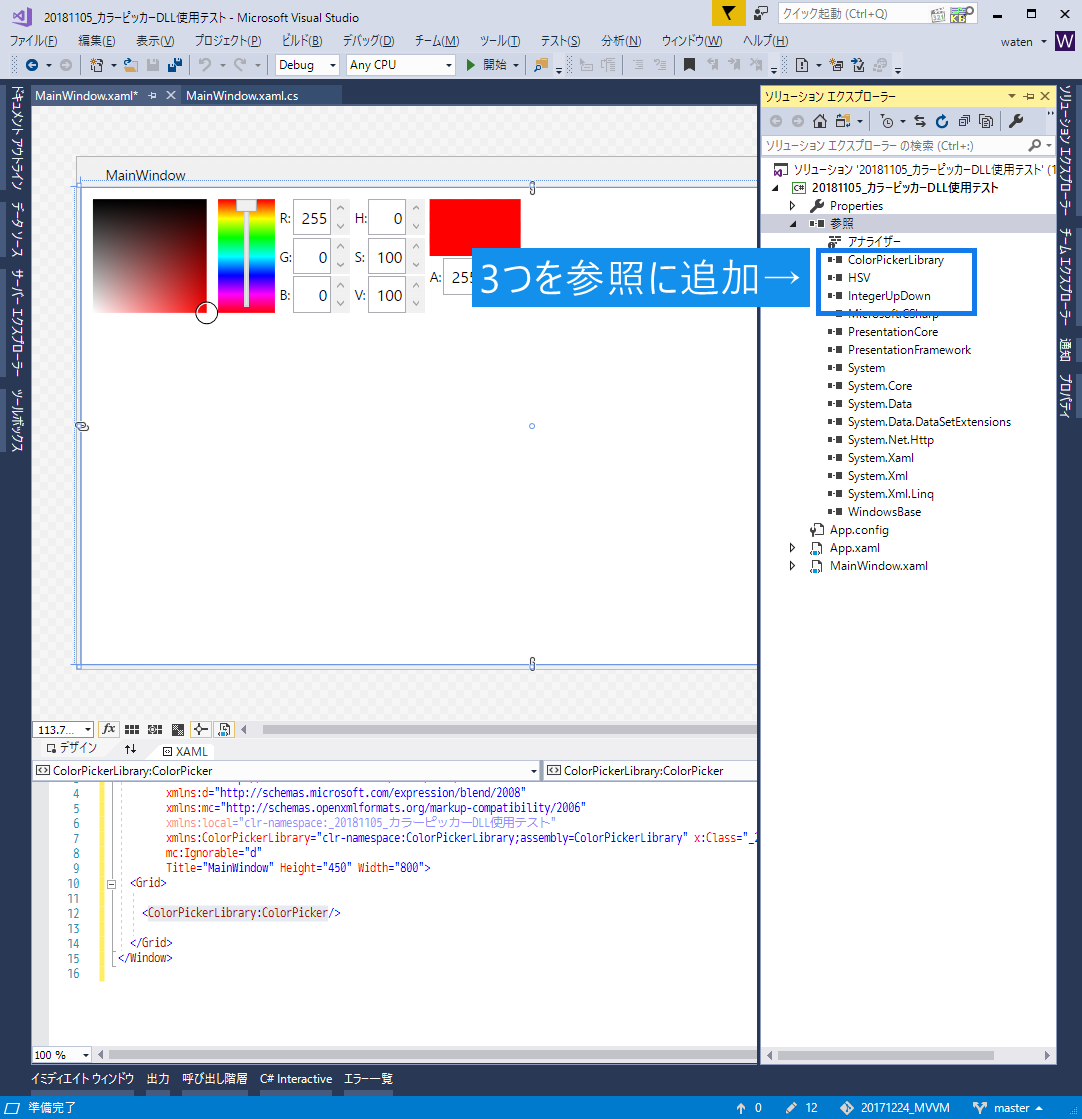Expand the MainWindow.xaml tree node
This screenshot has height=1119, width=1082.
click(792, 566)
